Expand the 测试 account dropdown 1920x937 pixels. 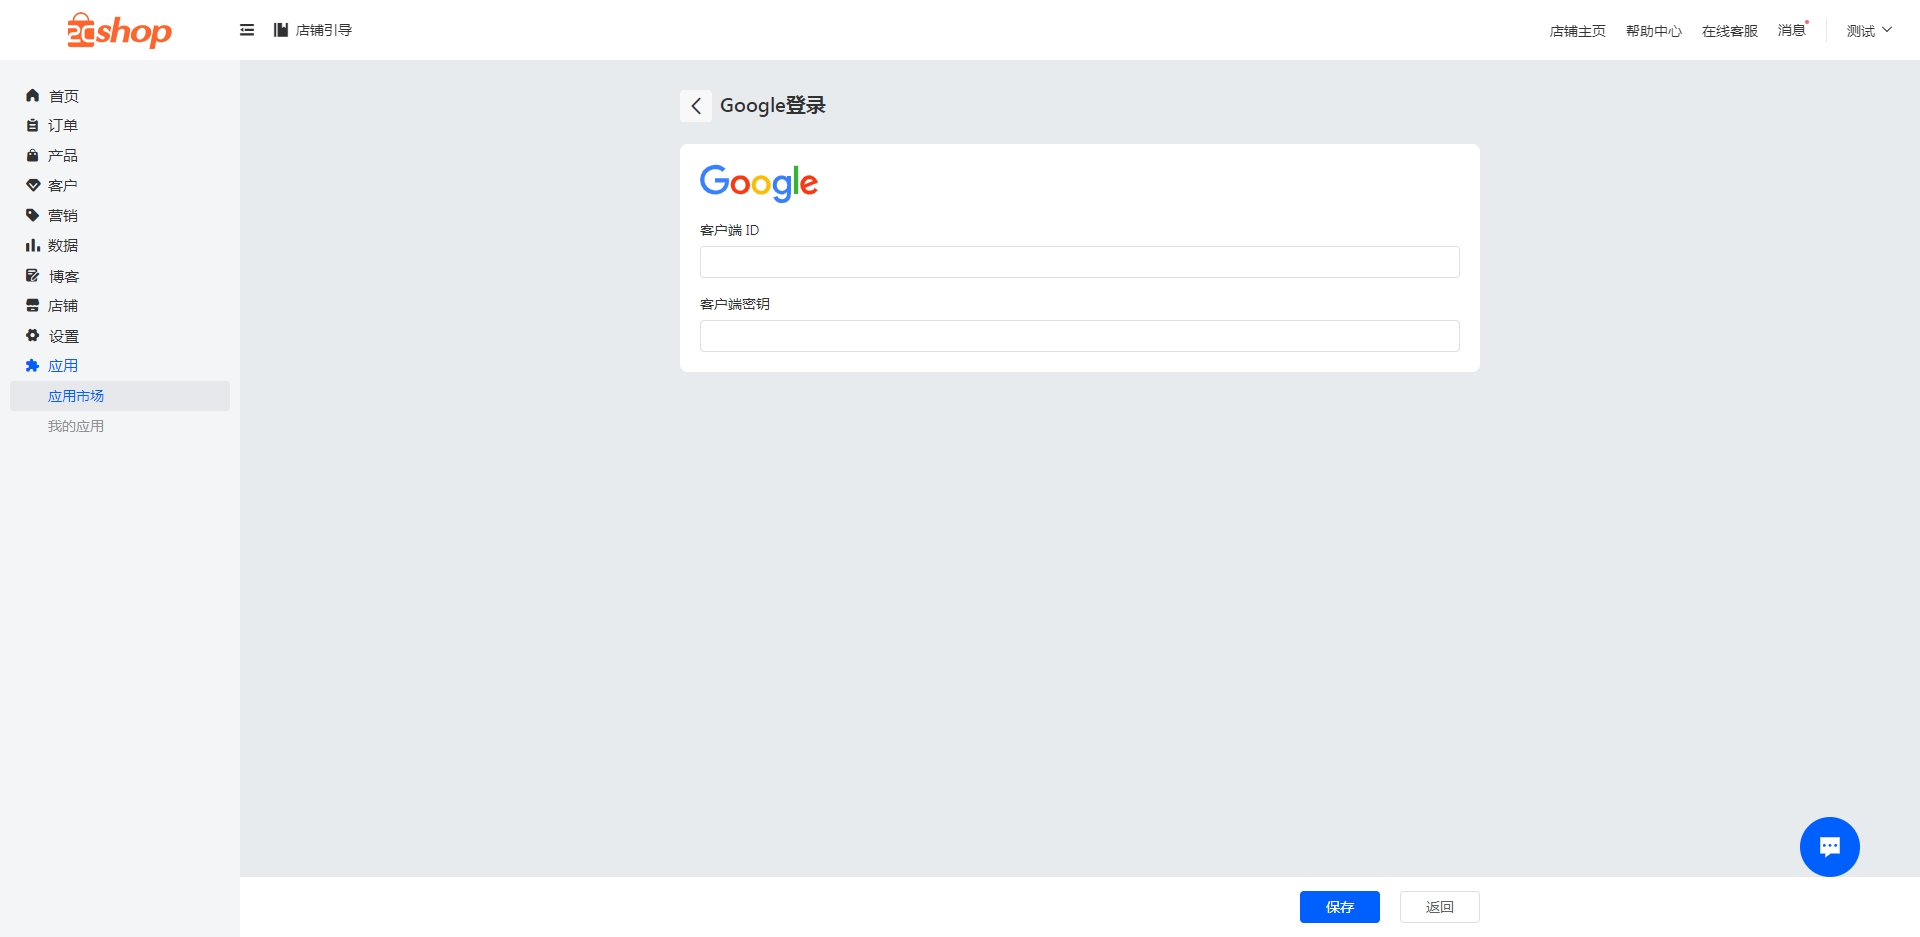(x=1869, y=31)
